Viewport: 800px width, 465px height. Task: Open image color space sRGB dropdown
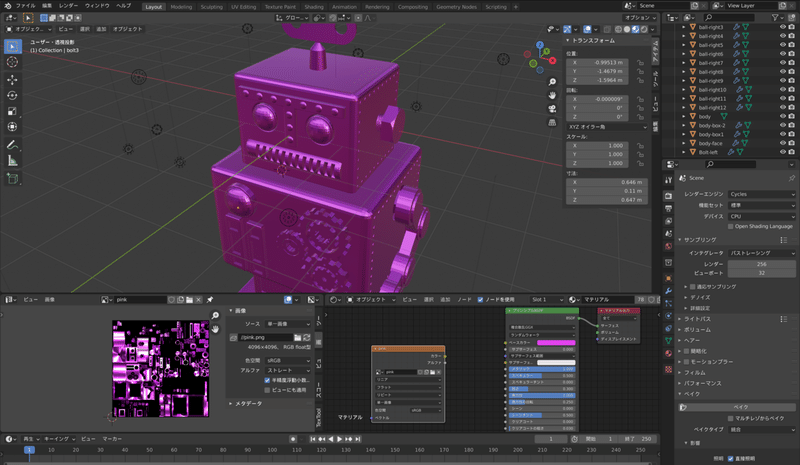coord(288,360)
